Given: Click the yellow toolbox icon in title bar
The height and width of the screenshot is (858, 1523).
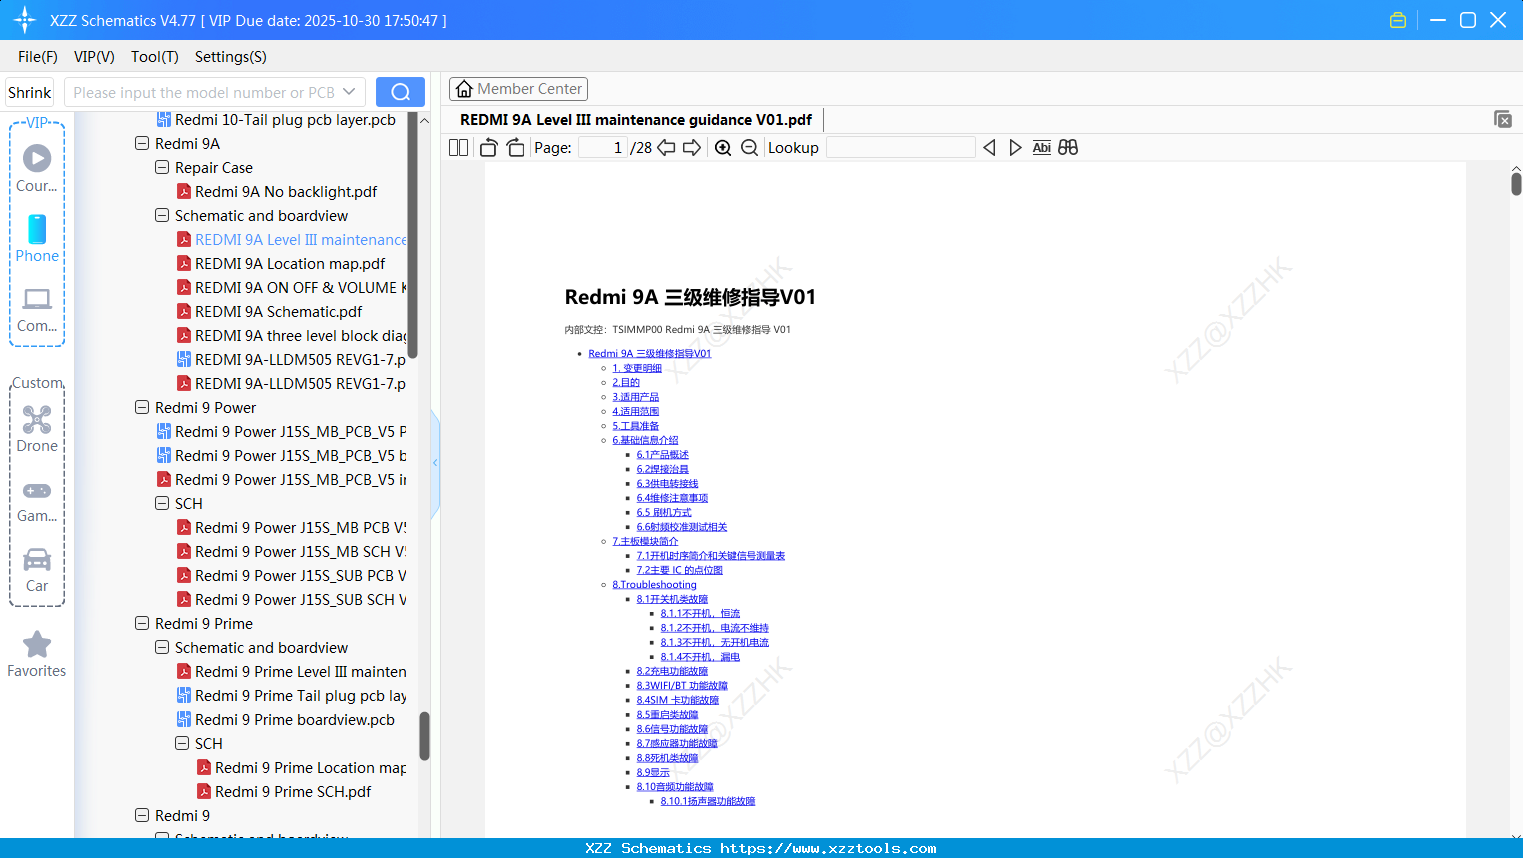Looking at the screenshot, I should point(1398,20).
